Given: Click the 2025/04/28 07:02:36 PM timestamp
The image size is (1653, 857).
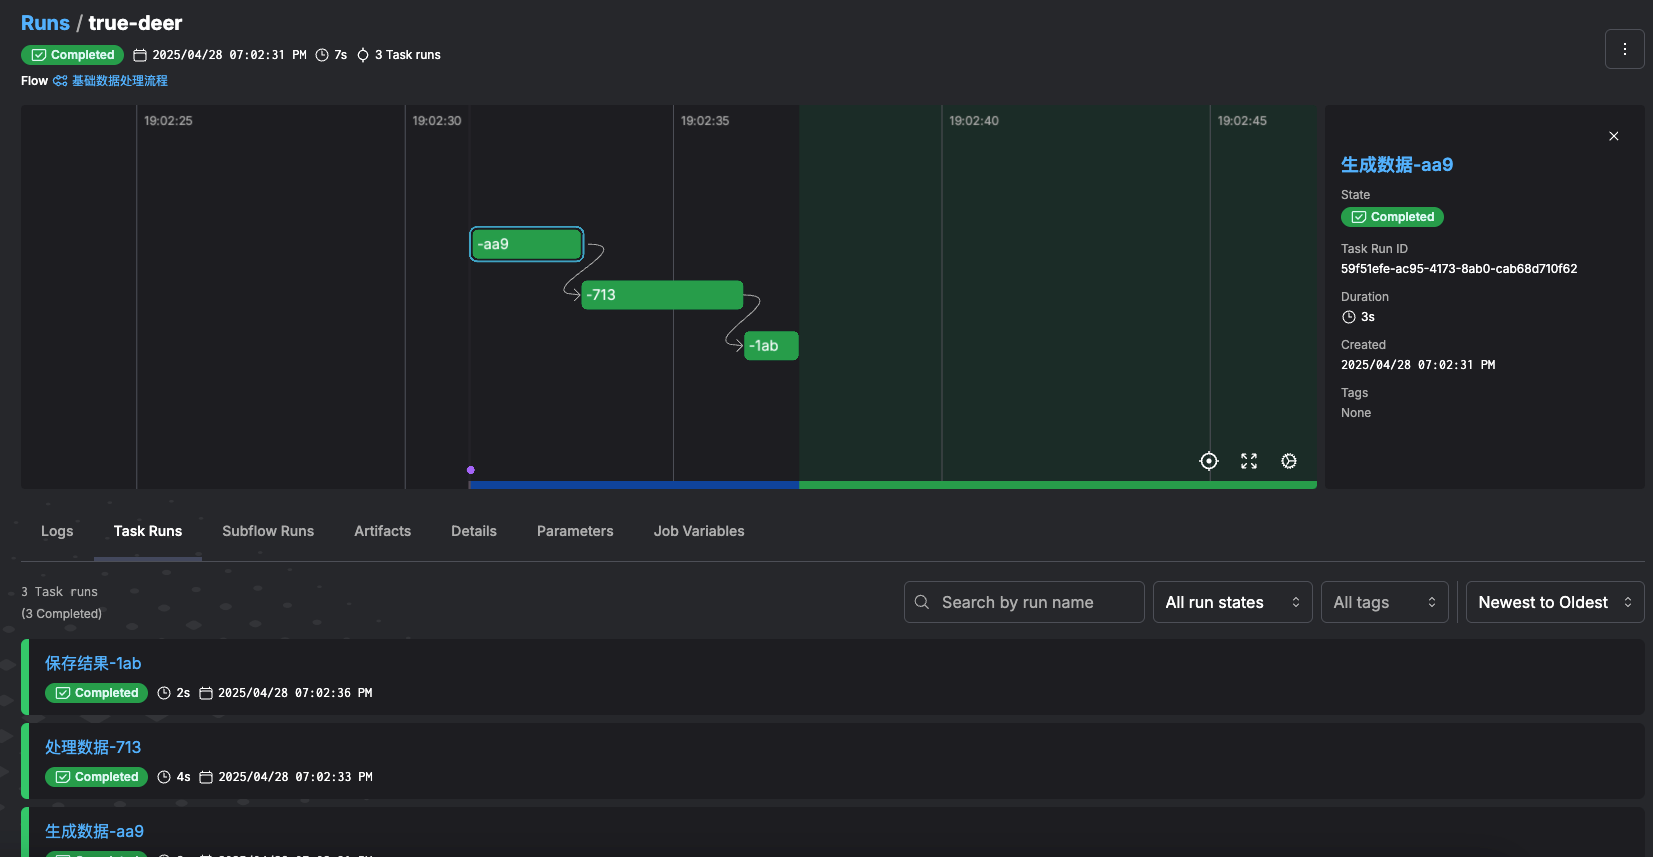Looking at the screenshot, I should coord(295,693).
